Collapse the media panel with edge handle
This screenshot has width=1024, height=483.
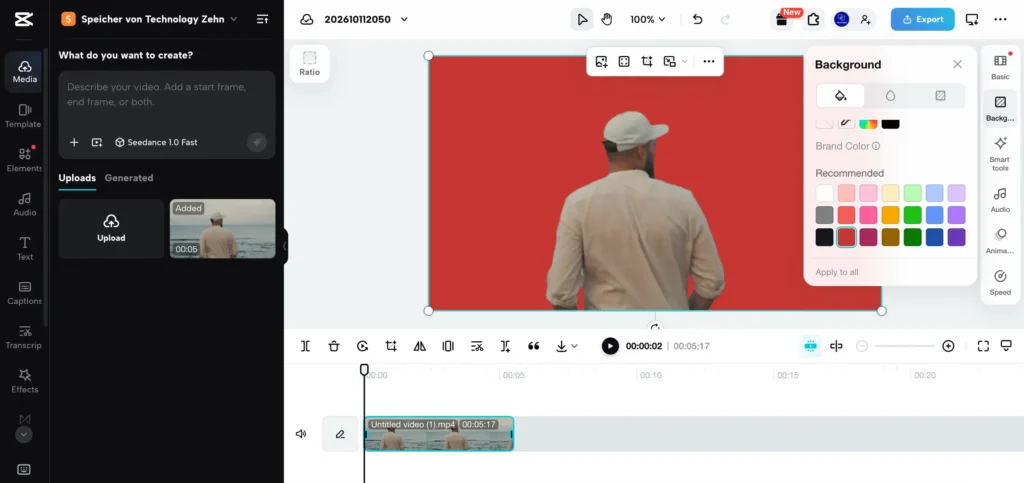tap(285, 246)
